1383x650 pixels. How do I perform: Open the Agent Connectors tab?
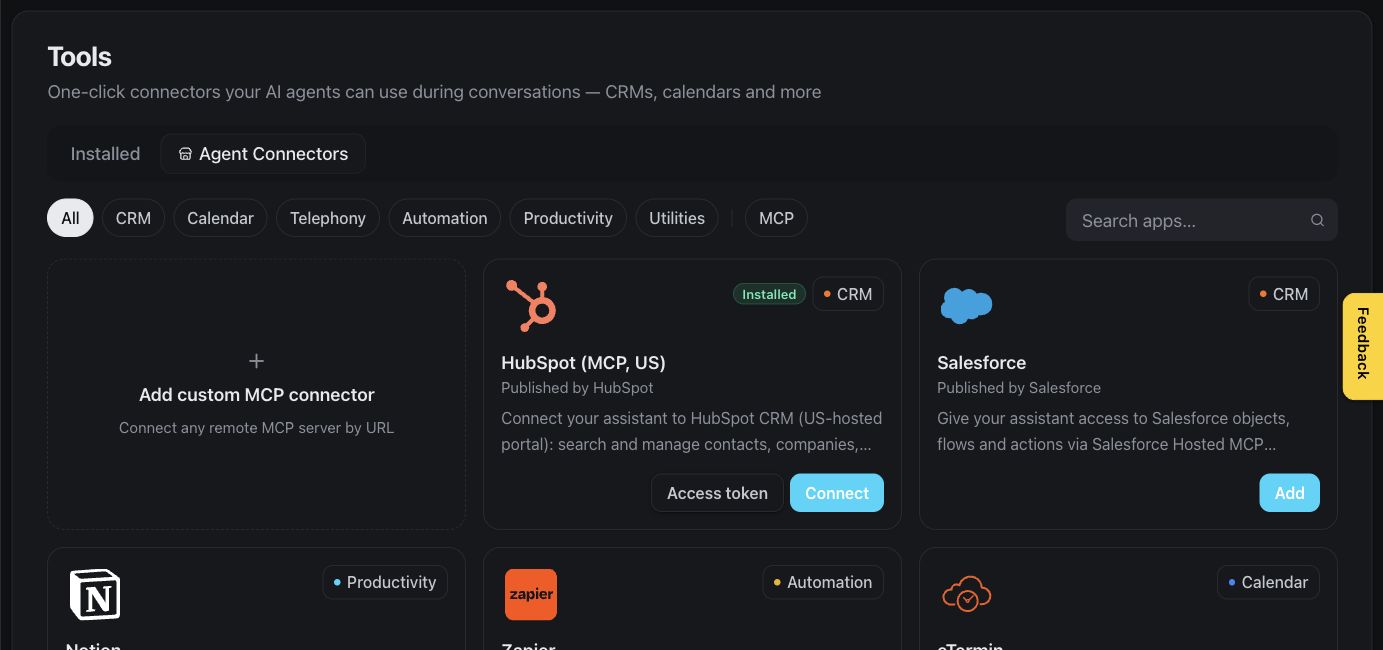[x=263, y=154]
